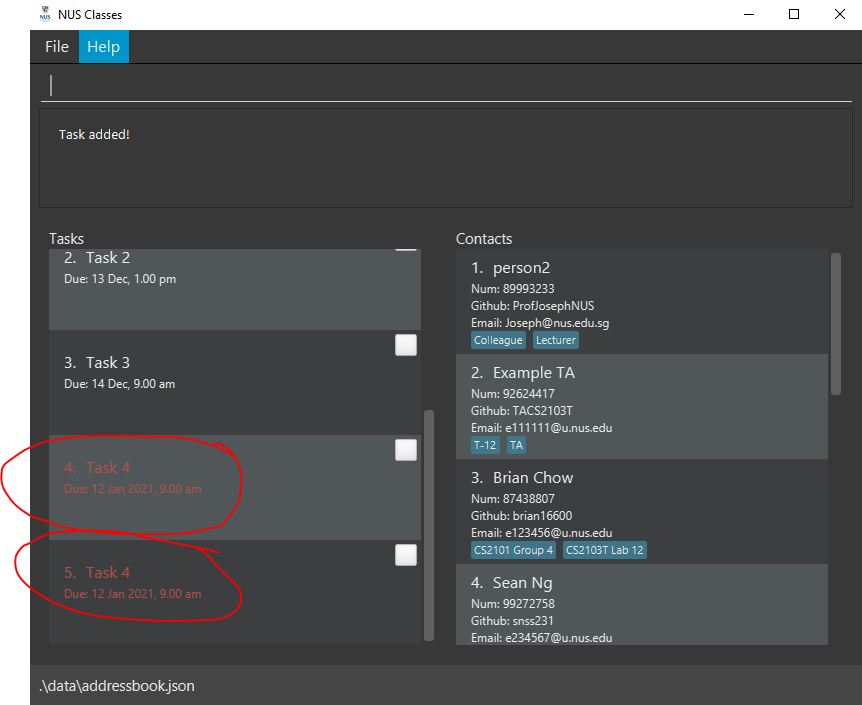The image size is (862, 705).
Task: Select the fifth task item titled Task 4
Action: [x=235, y=592]
